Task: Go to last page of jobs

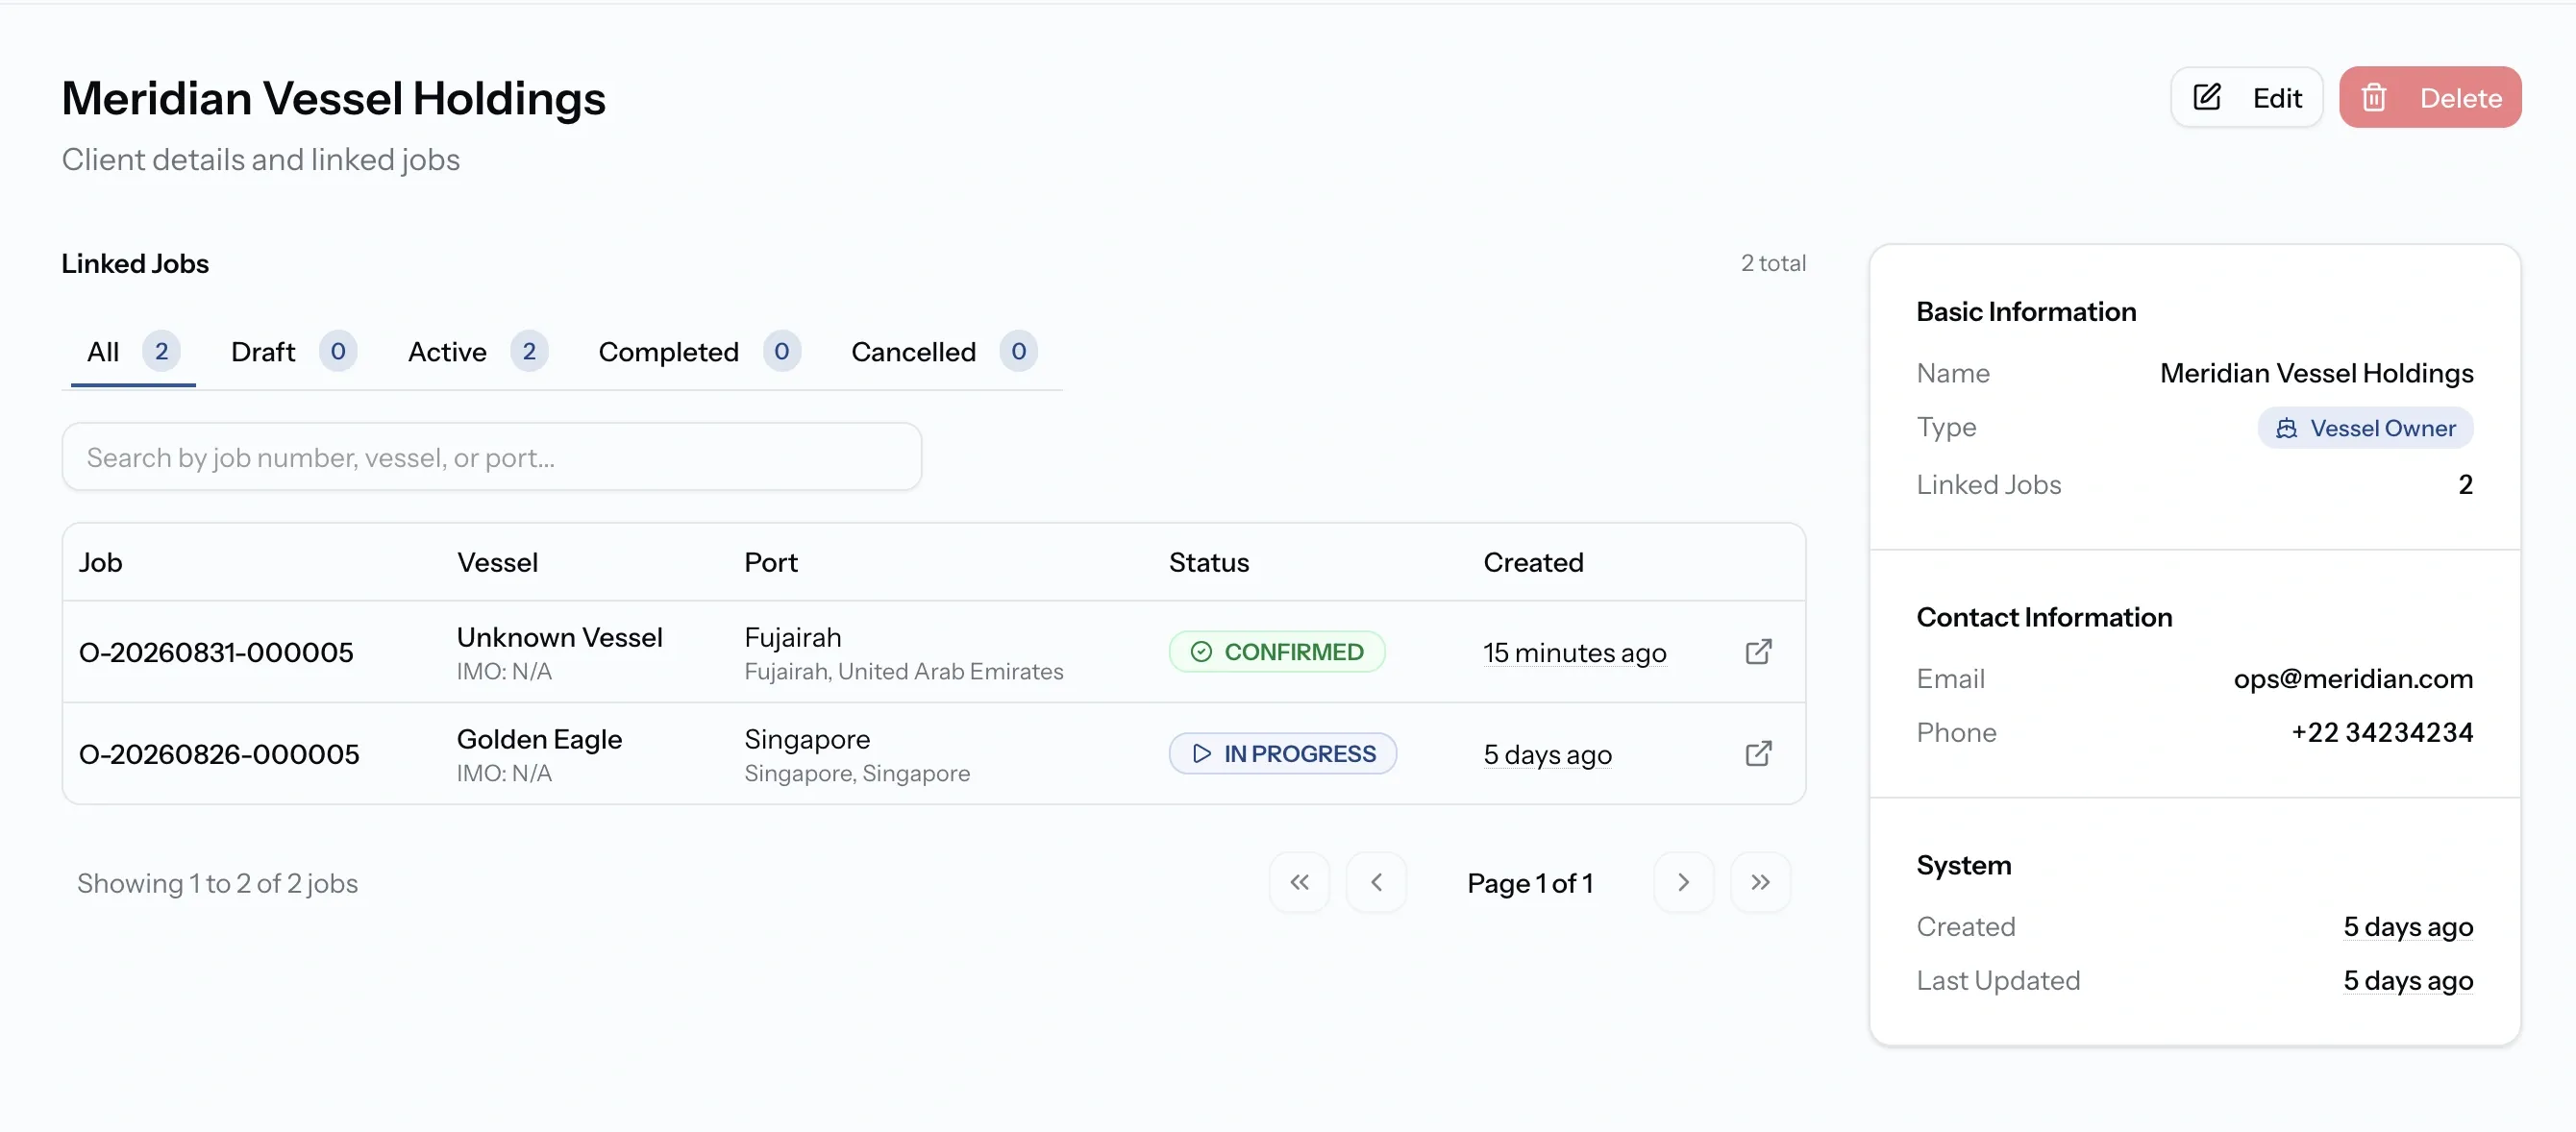Action: (x=1760, y=882)
